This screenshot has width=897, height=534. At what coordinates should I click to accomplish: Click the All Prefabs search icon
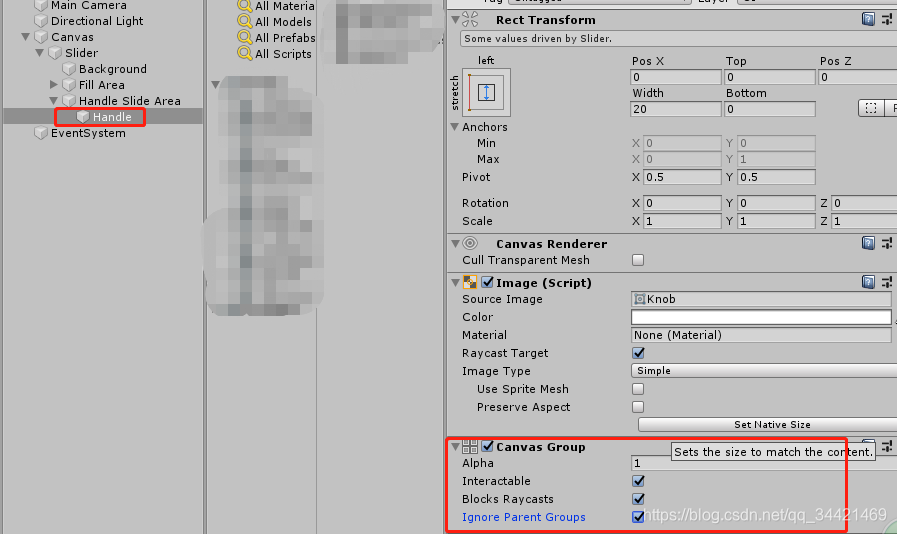tap(245, 37)
